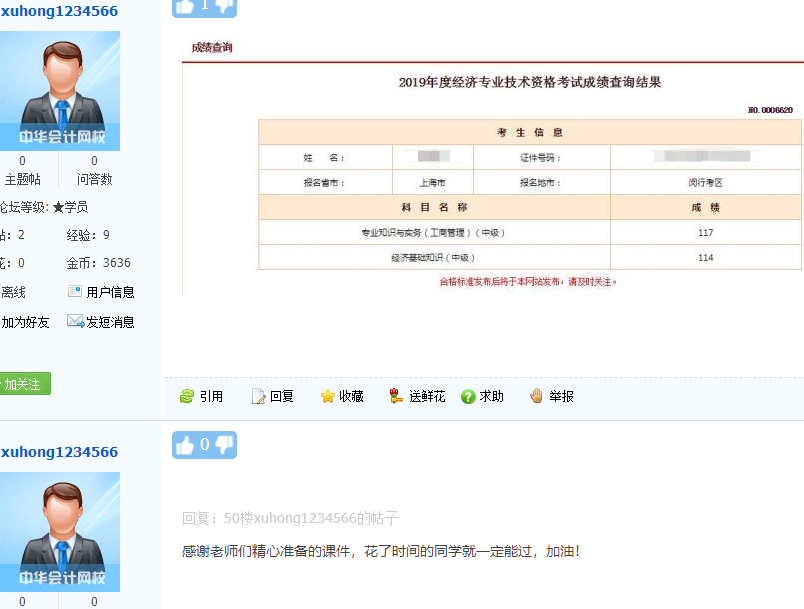Image resolution: width=804 pixels, height=609 pixels.
Task: Click the send flowers (送鲜花) icon
Action: pos(396,396)
